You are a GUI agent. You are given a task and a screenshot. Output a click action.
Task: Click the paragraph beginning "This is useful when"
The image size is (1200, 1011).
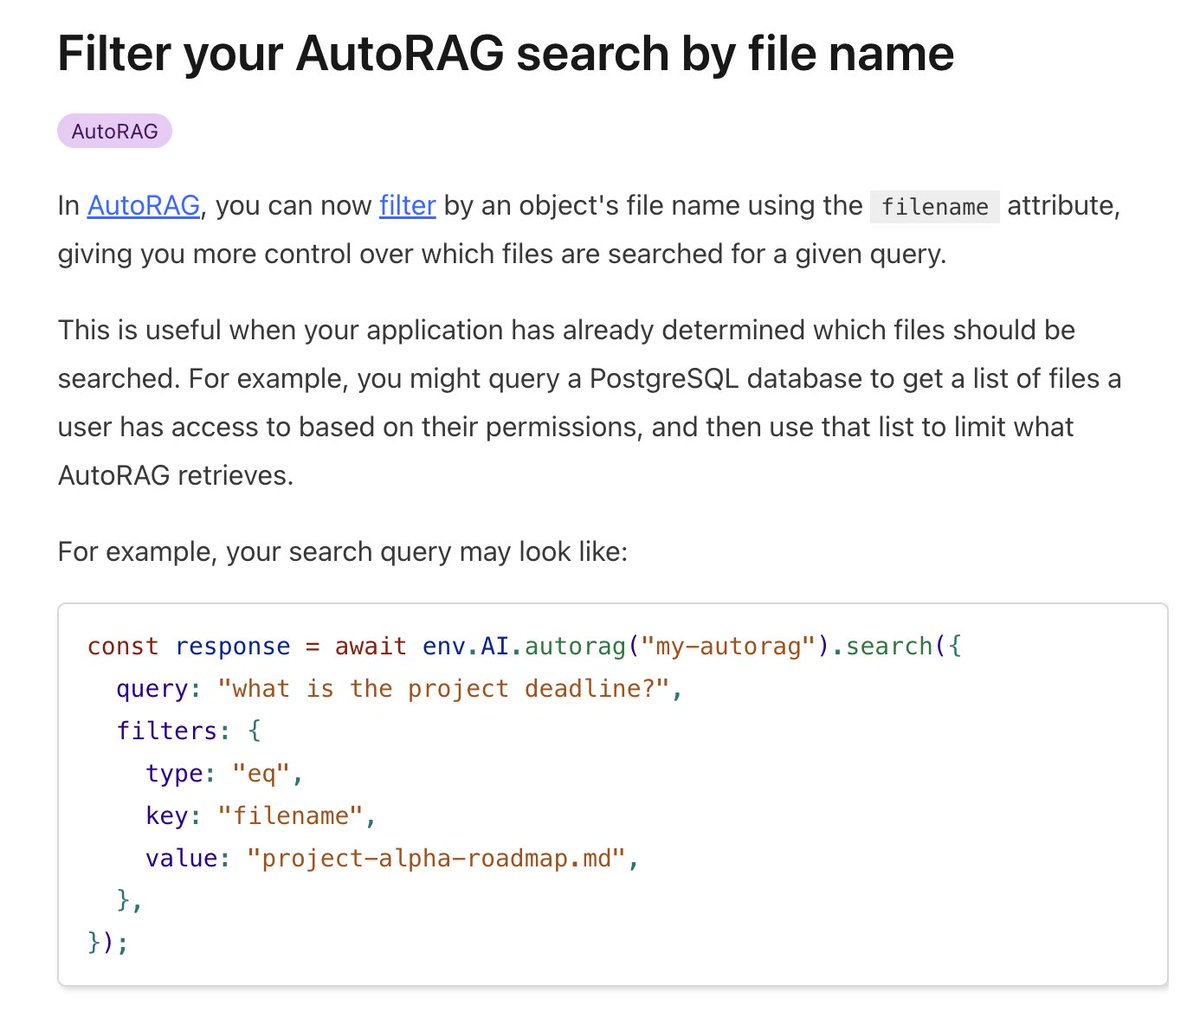coord(590,402)
